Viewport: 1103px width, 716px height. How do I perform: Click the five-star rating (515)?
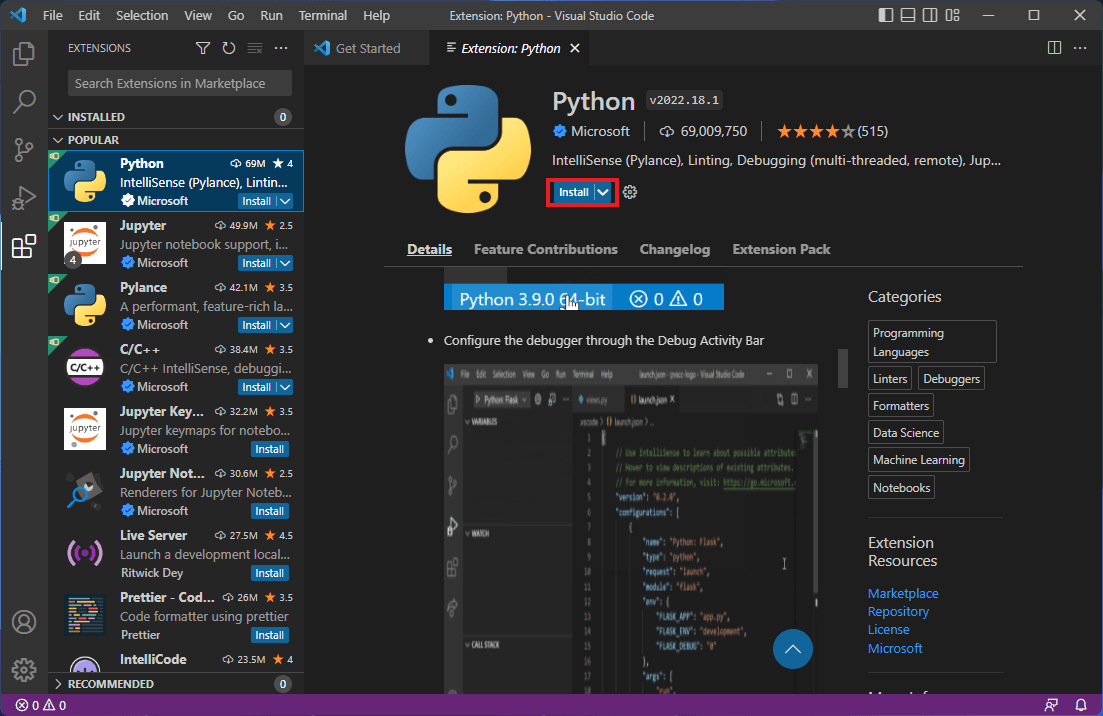[832, 131]
